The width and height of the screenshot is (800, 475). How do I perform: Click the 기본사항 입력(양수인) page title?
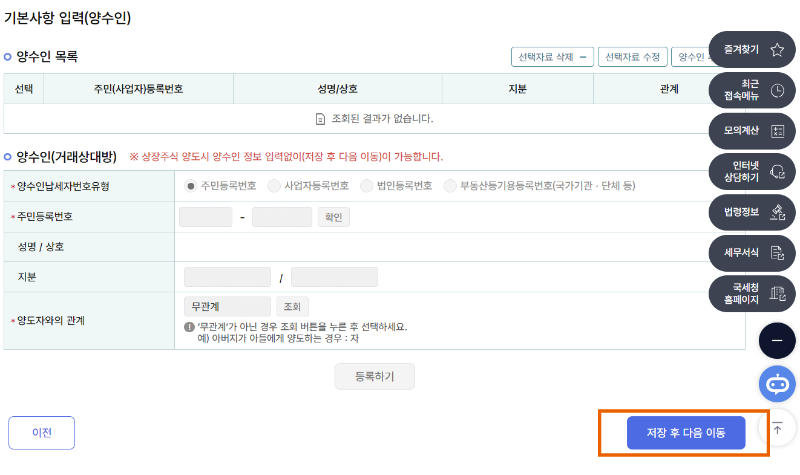coord(67,18)
